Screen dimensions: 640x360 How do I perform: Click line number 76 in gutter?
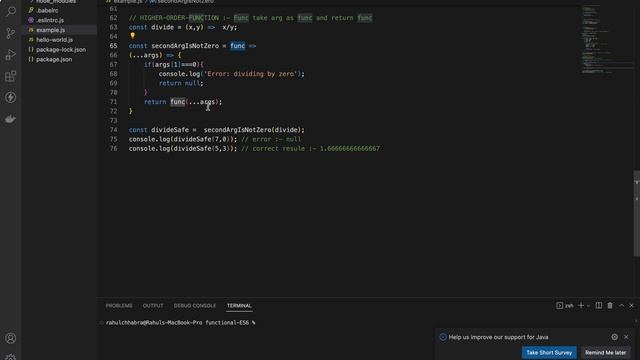[x=113, y=149]
